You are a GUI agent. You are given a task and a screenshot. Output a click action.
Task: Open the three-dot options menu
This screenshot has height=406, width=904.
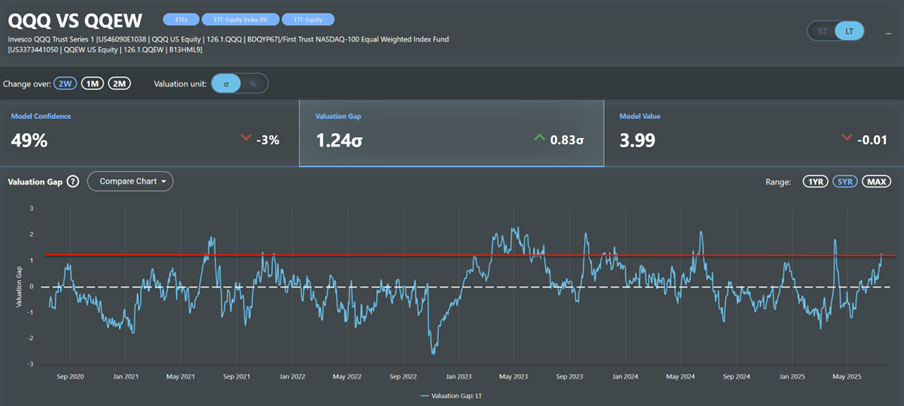(x=888, y=33)
